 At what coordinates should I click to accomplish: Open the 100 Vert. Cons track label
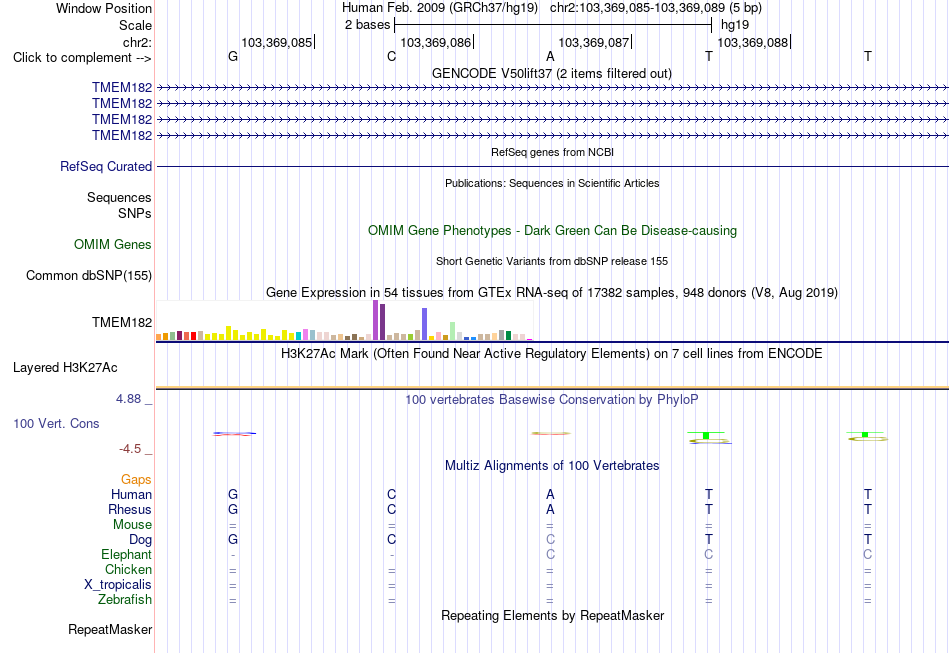pyautogui.click(x=56, y=423)
